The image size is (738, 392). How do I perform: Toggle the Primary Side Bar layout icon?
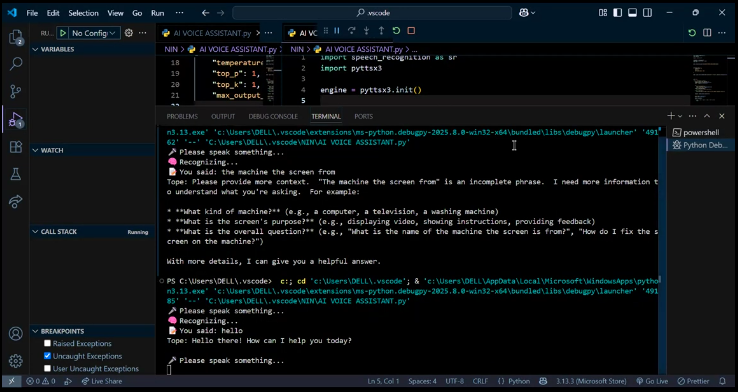click(x=618, y=13)
